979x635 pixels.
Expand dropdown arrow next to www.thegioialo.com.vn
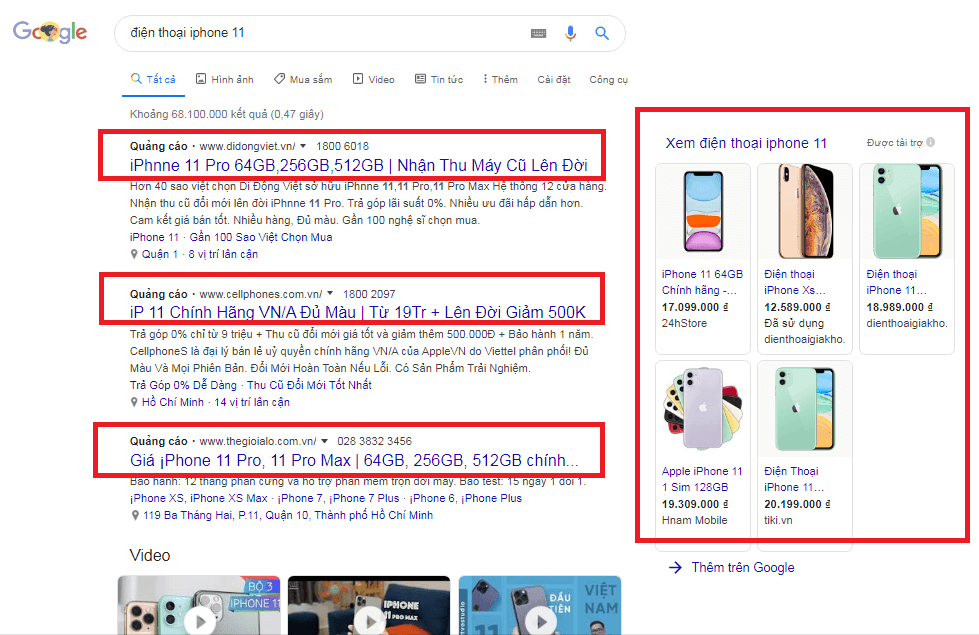[x=324, y=441]
